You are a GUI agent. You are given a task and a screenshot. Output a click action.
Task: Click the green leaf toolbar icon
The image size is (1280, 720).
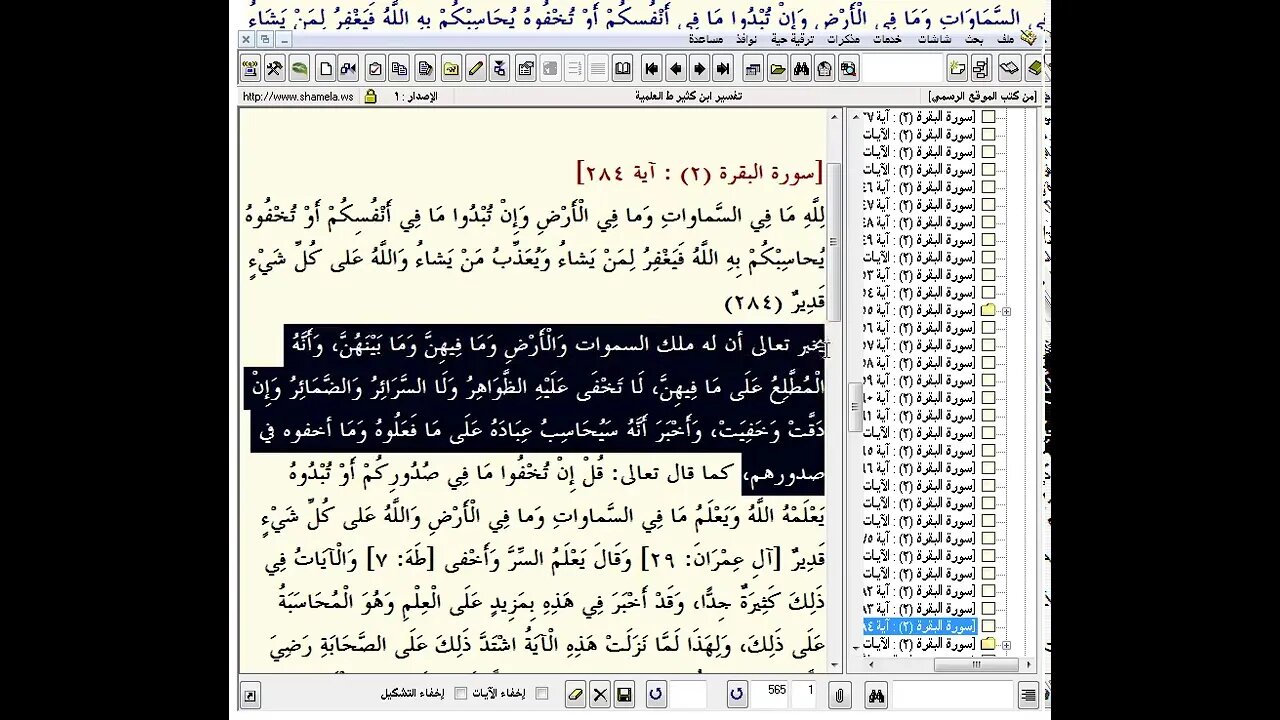(x=299, y=69)
